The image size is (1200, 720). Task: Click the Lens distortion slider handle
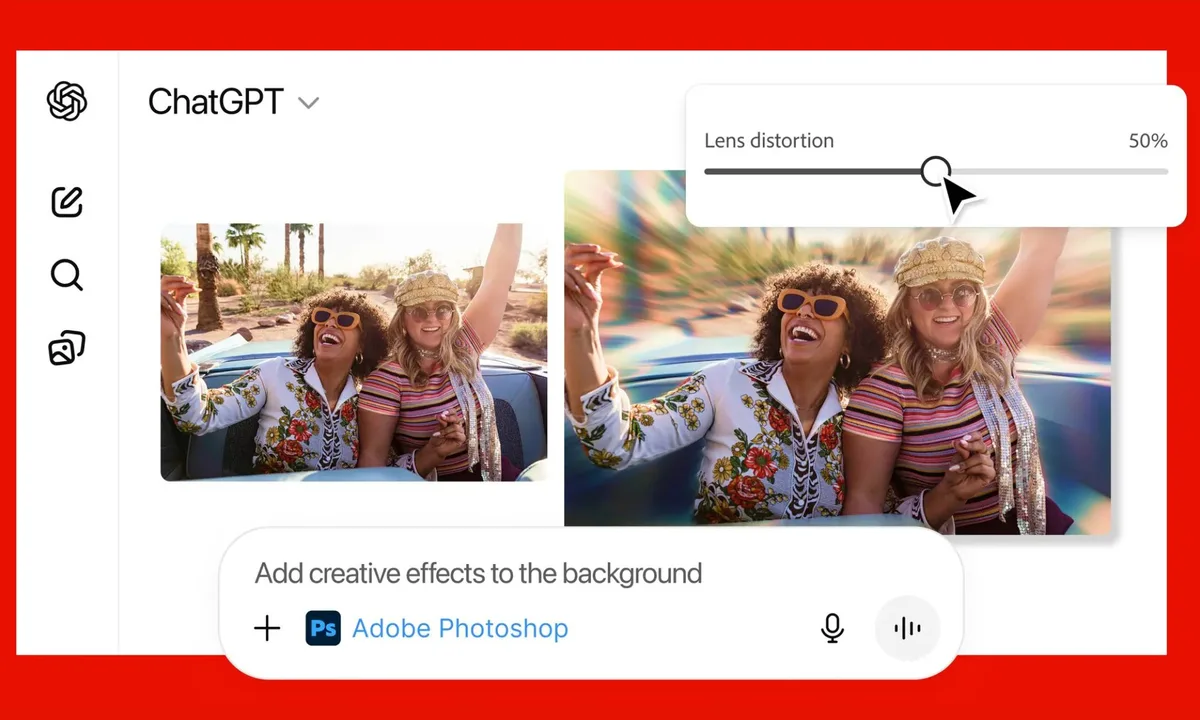[x=936, y=172]
